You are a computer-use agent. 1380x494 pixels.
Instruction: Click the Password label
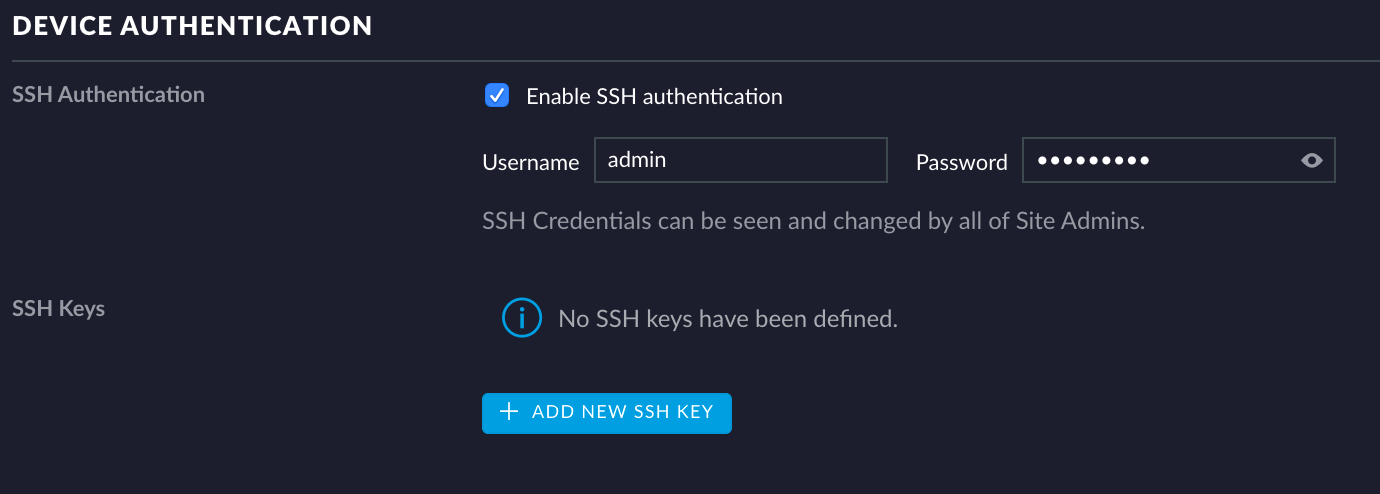(961, 162)
